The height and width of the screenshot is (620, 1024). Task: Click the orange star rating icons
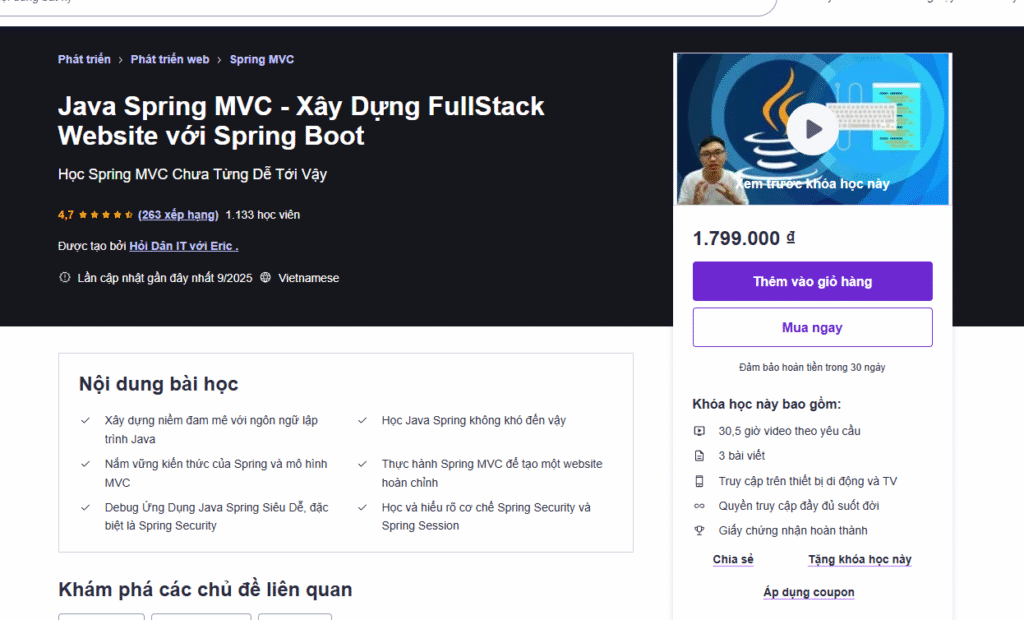106,215
